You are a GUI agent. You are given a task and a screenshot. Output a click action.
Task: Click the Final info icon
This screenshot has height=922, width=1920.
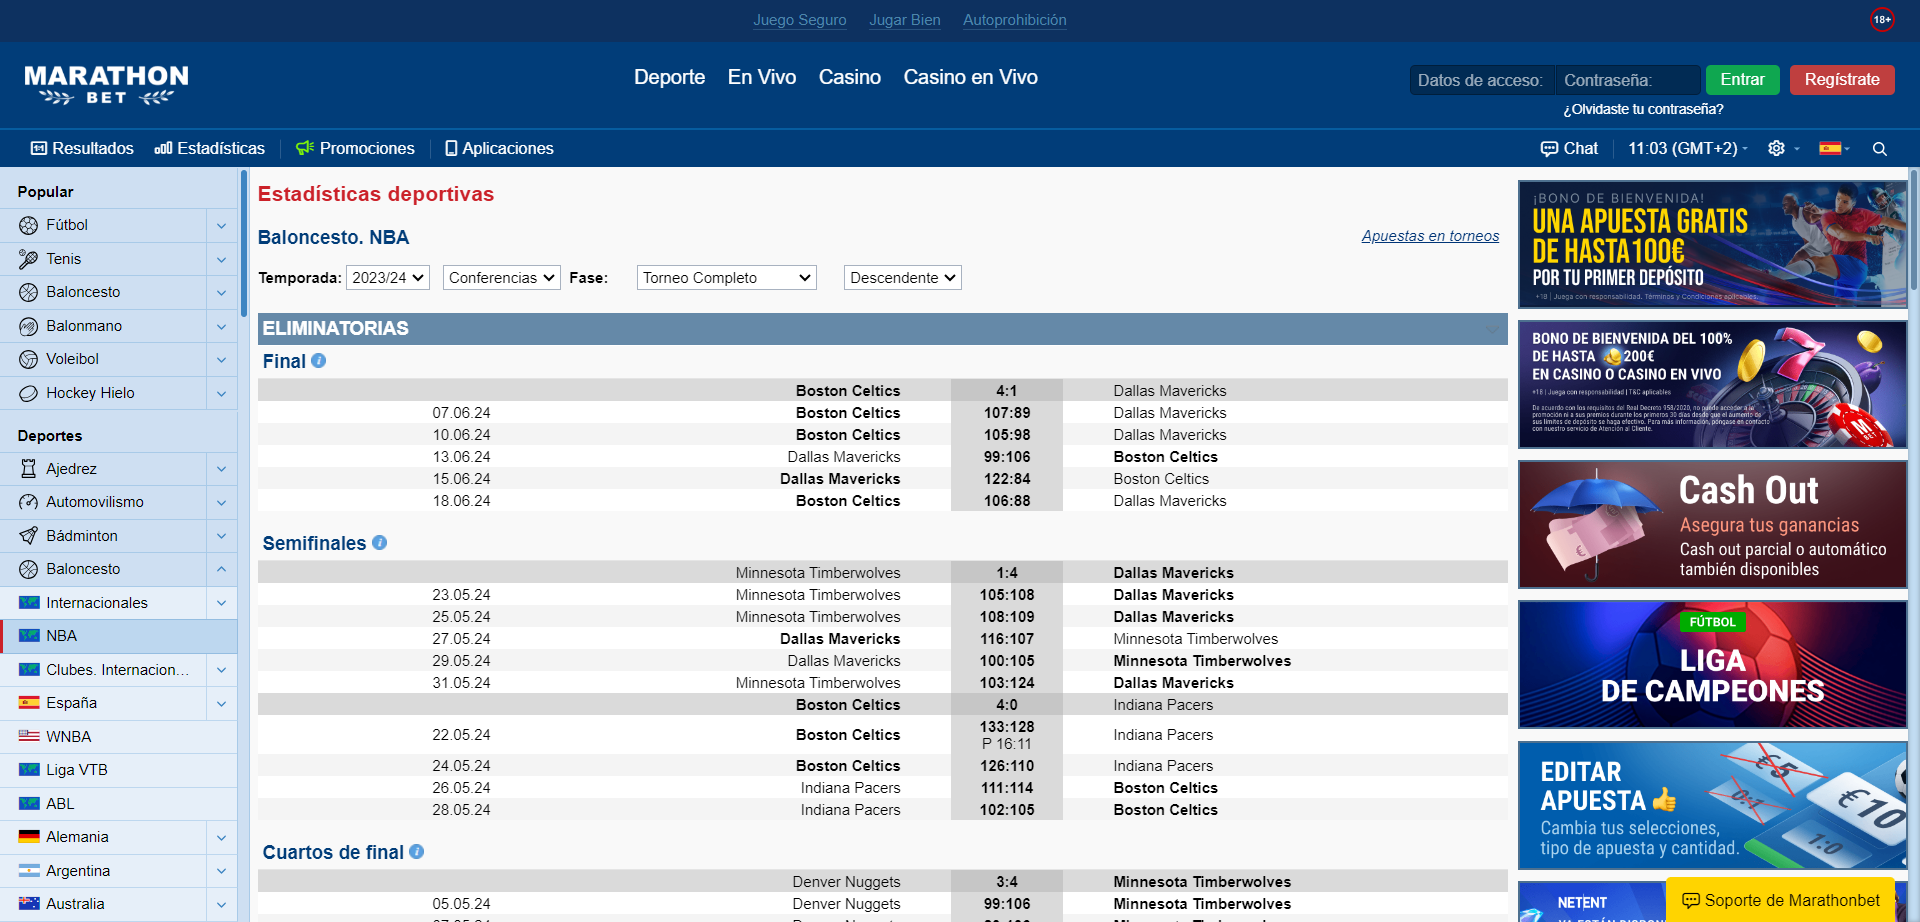(x=318, y=361)
